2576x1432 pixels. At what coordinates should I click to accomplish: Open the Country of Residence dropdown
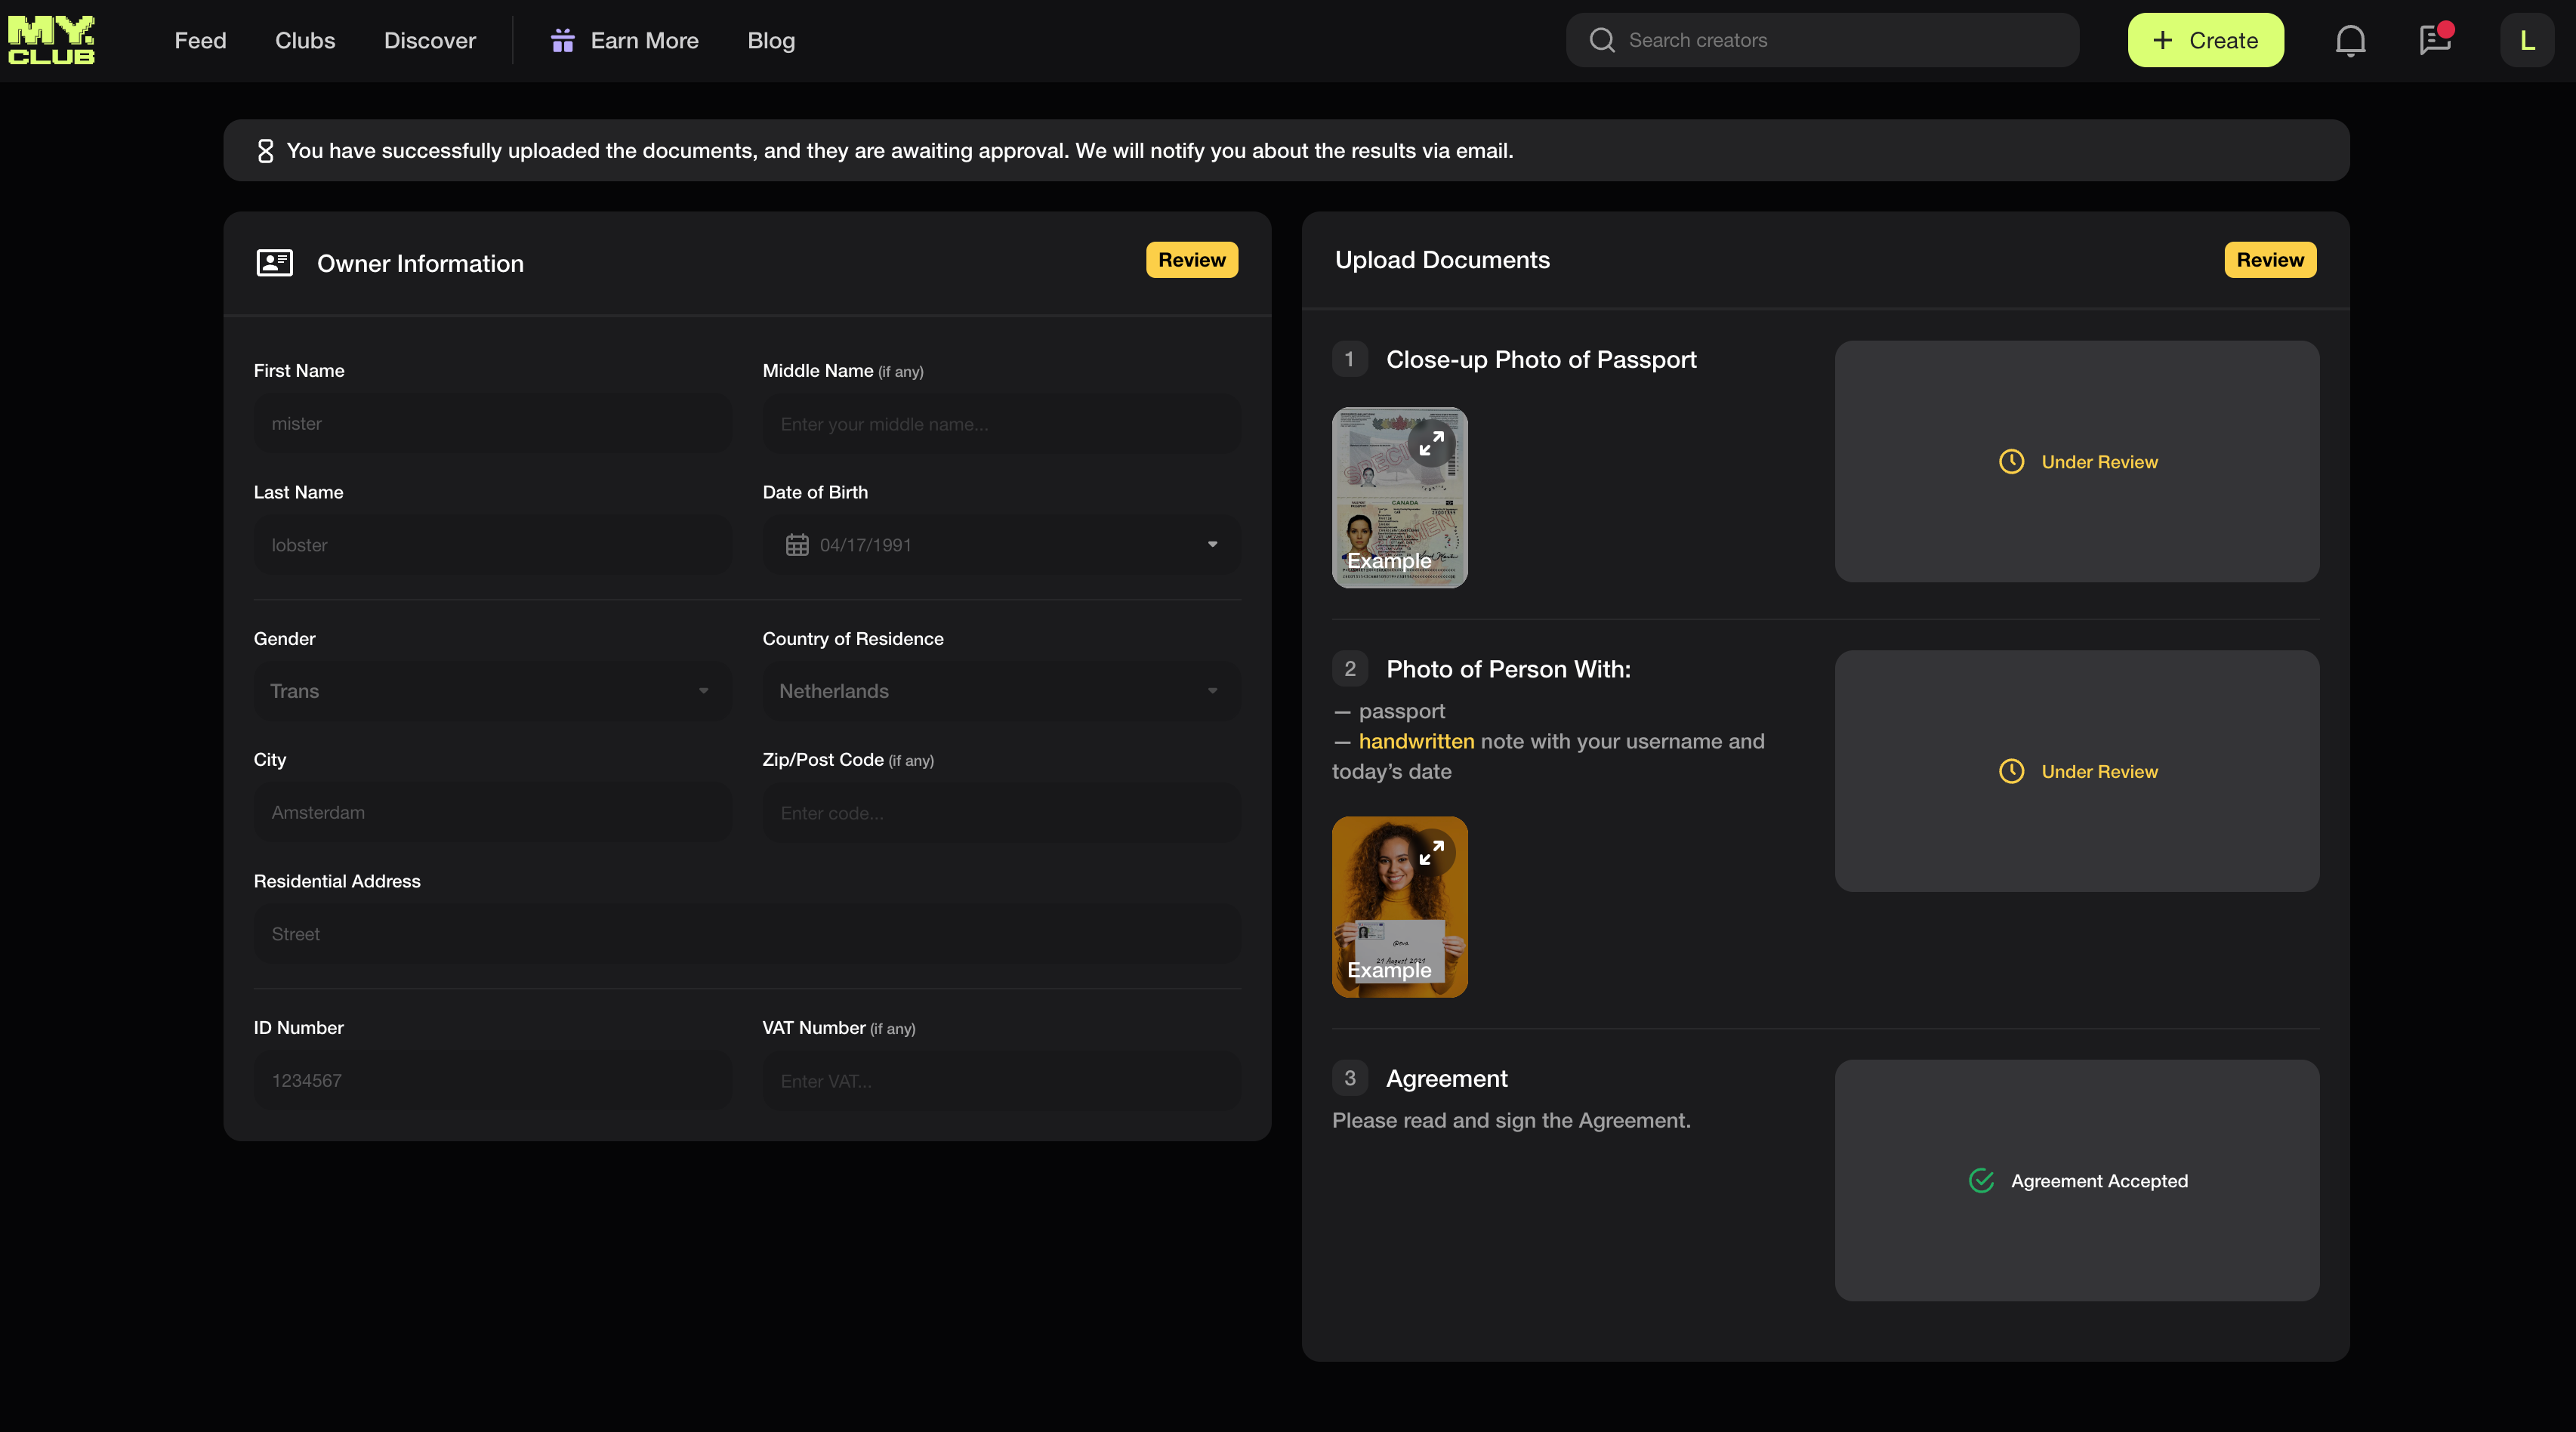click(1001, 691)
